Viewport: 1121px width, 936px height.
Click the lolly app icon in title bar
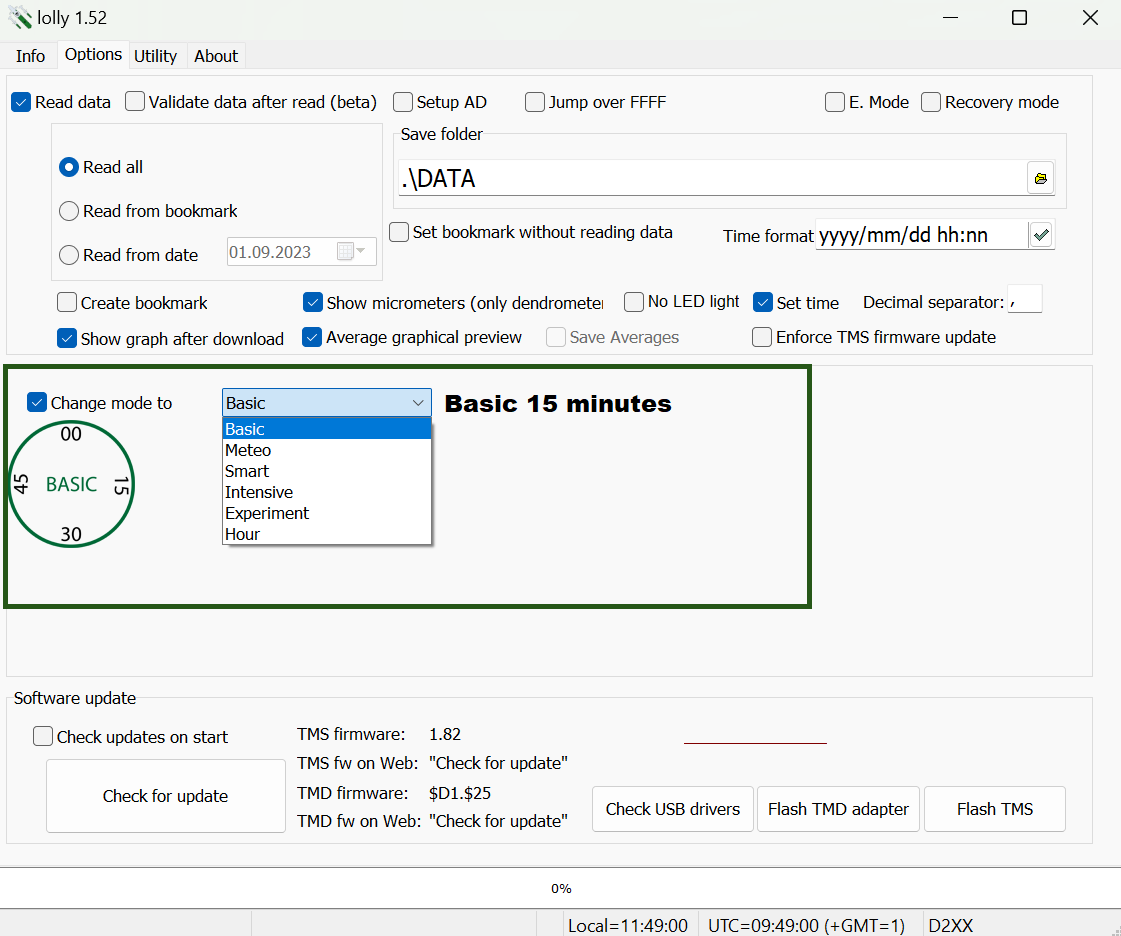click(x=20, y=18)
